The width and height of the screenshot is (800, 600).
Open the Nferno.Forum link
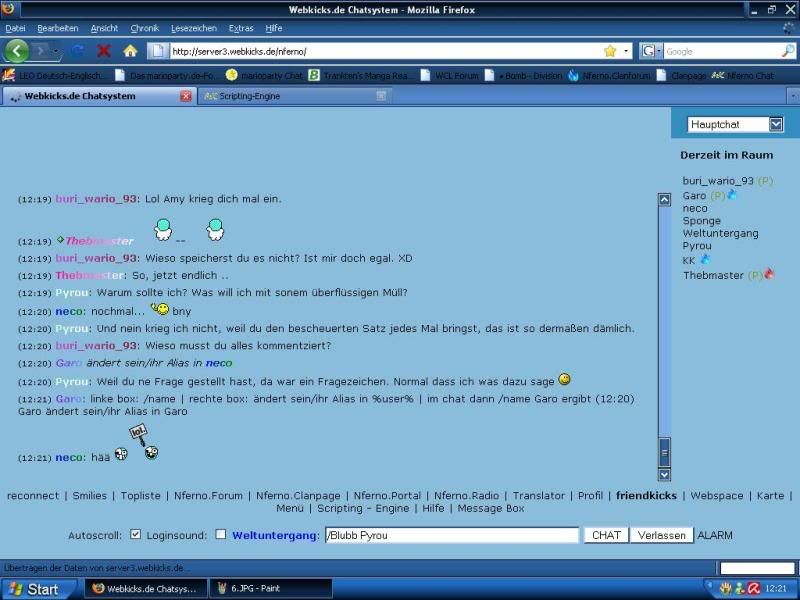(x=208, y=495)
